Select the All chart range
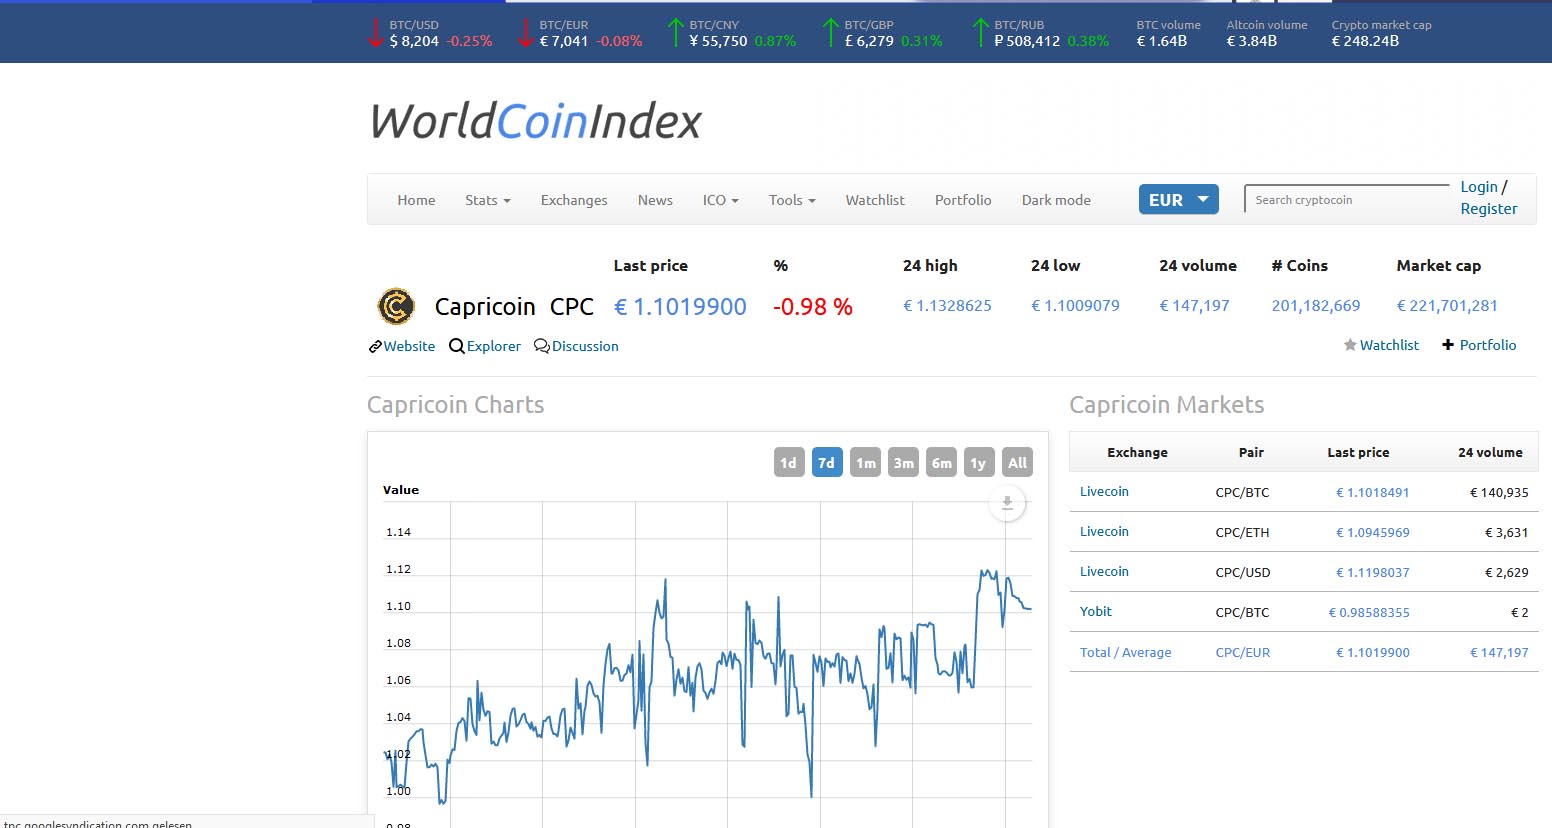Image resolution: width=1552 pixels, height=828 pixels. click(x=1017, y=462)
